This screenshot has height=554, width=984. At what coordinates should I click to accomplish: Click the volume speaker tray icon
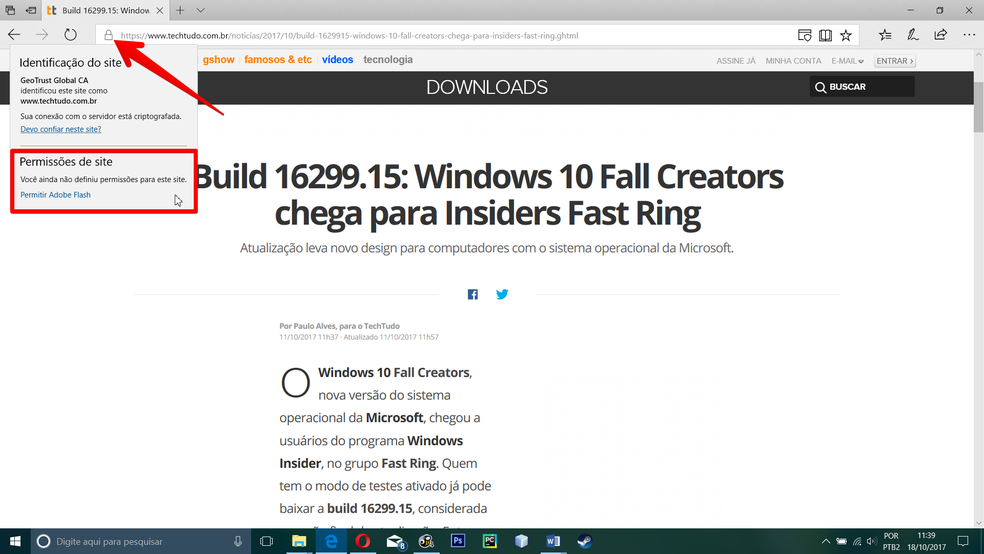(871, 541)
